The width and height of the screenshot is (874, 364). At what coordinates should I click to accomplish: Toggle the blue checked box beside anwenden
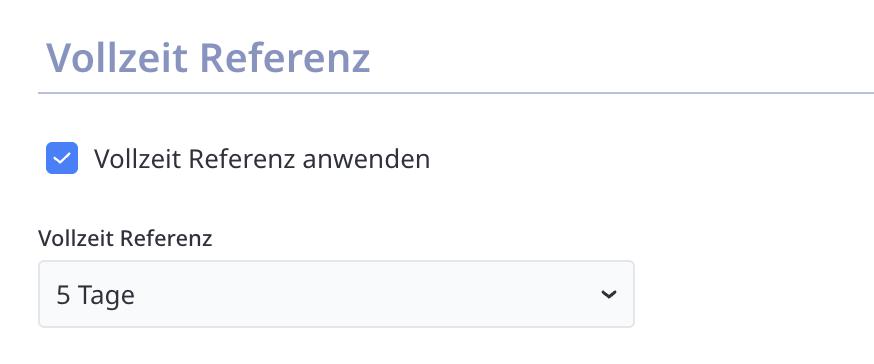62,158
